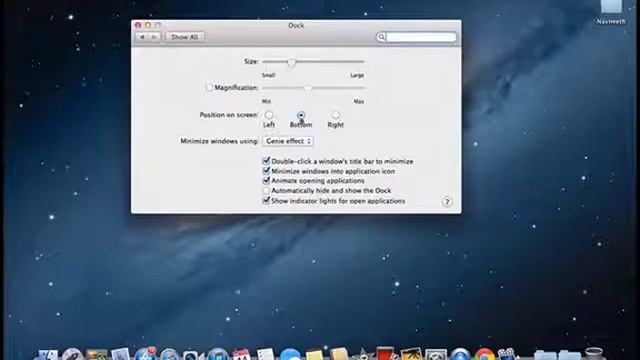Open the App Store icon with badge in Dock

coord(145,354)
